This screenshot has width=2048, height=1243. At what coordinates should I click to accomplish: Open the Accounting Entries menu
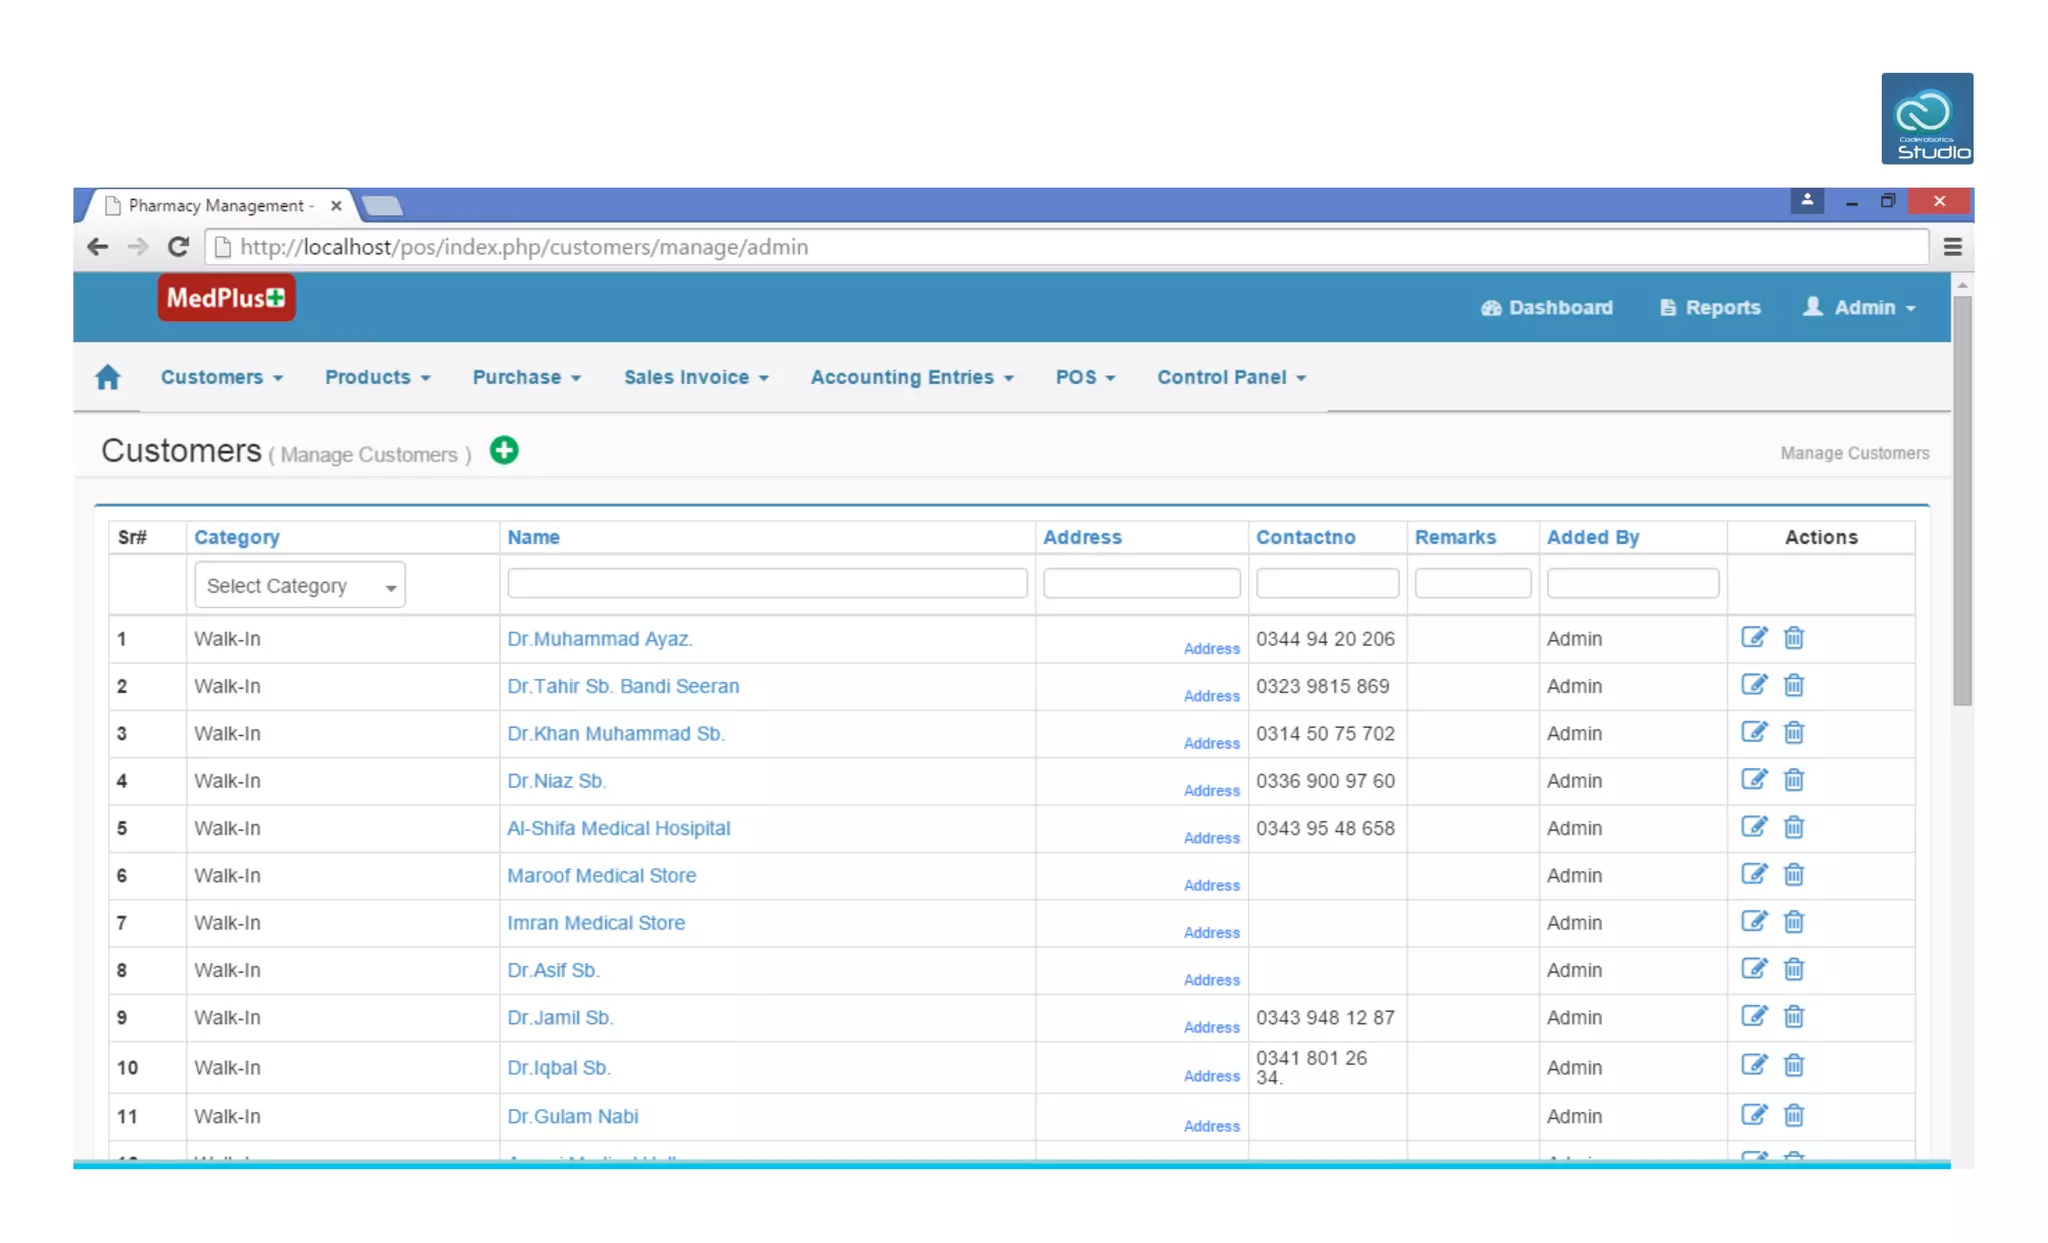911,378
